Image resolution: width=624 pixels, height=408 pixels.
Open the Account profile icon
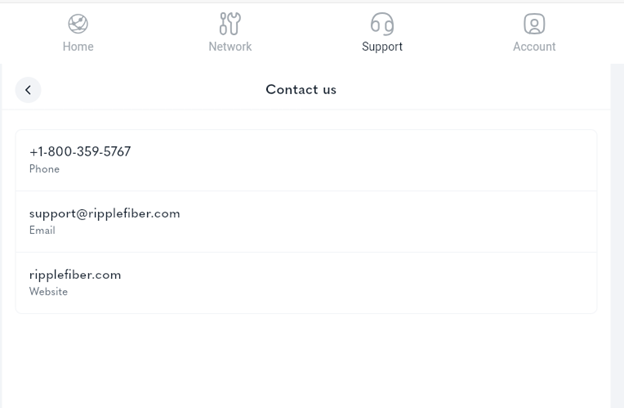click(534, 24)
